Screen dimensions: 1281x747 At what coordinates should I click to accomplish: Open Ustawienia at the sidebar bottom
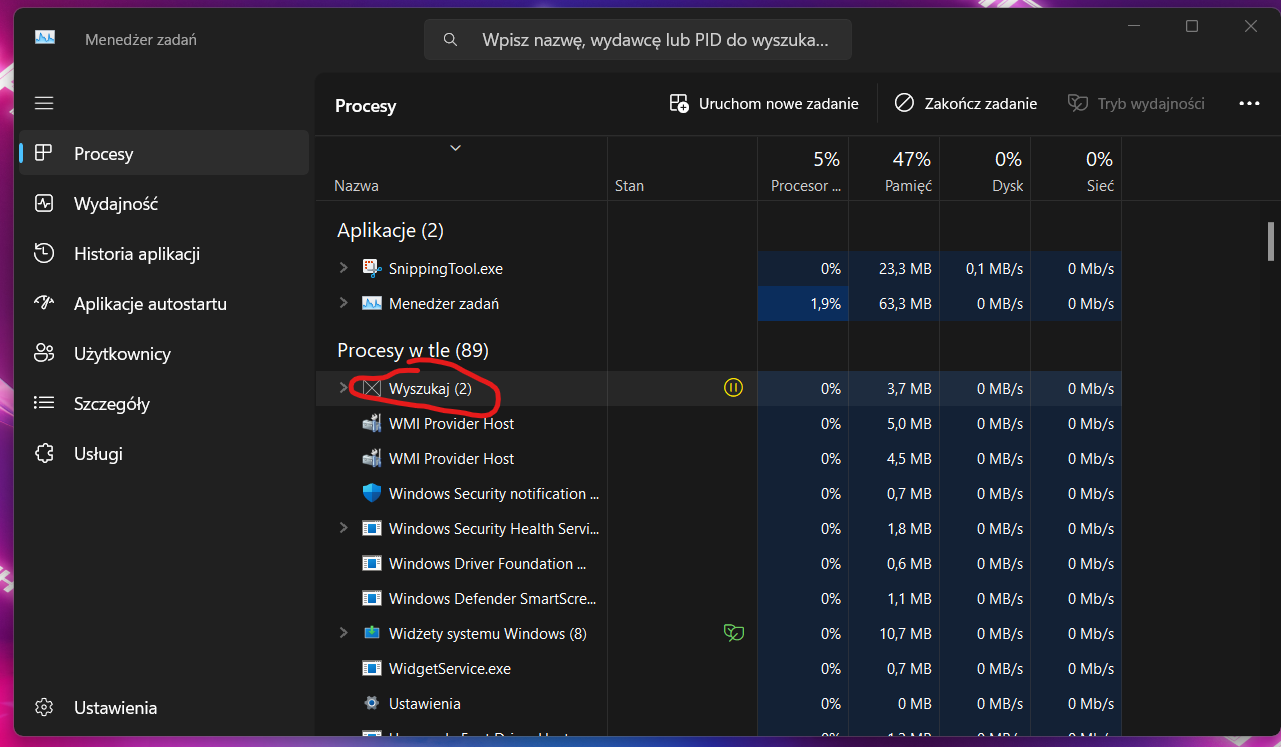click(x=164, y=707)
